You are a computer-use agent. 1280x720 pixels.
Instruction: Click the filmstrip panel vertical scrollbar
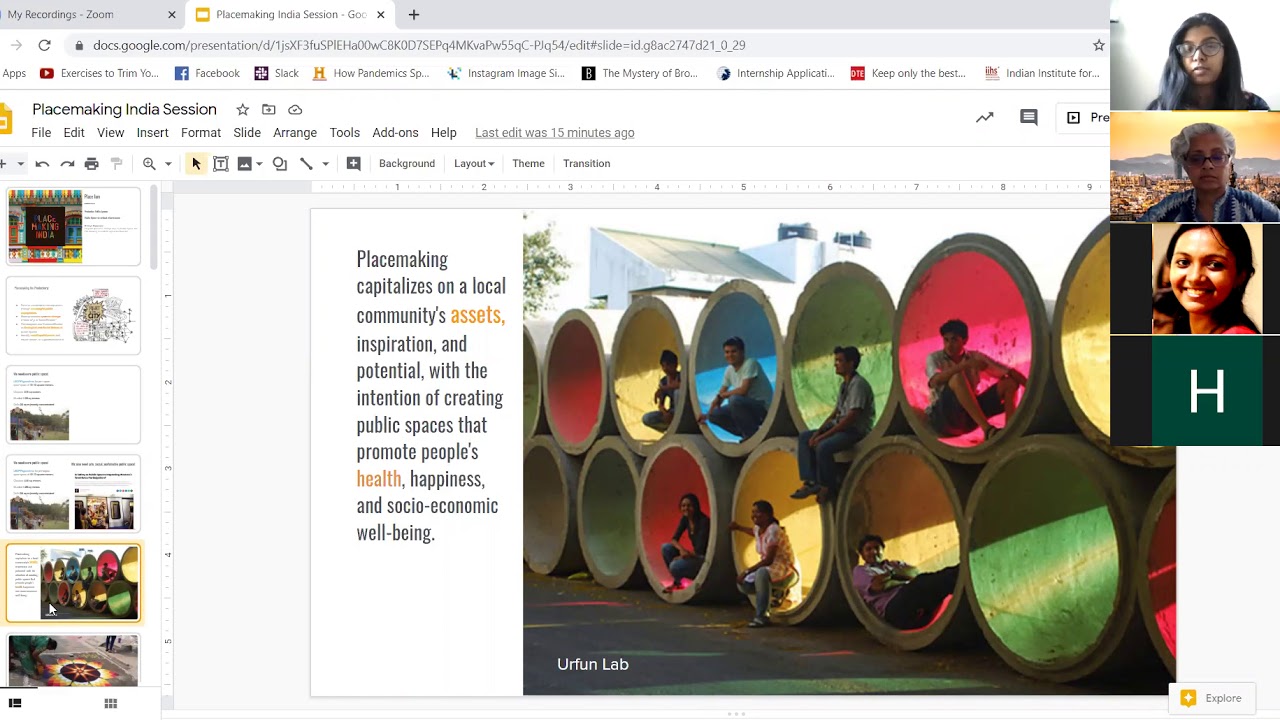(x=153, y=228)
